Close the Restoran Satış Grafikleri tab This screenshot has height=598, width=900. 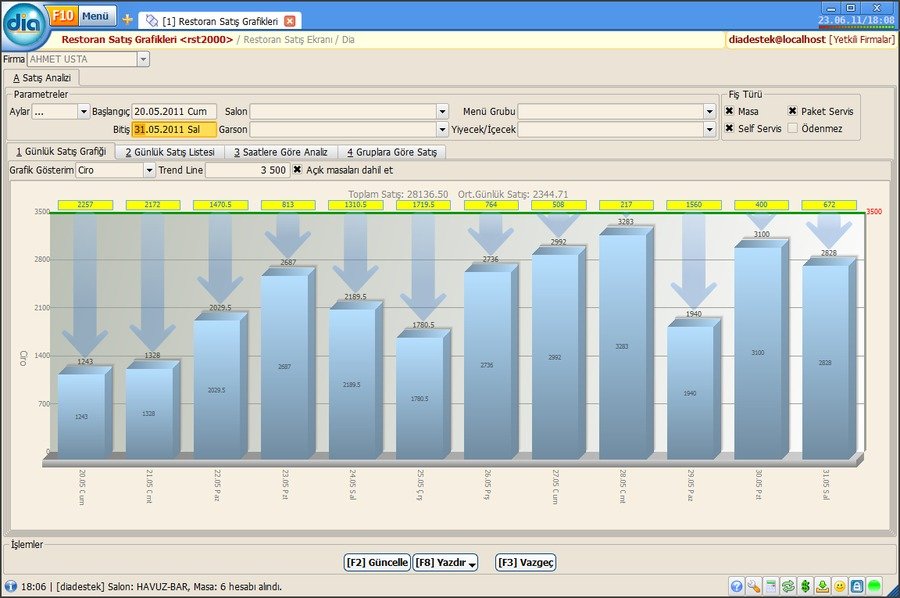pyautogui.click(x=290, y=21)
